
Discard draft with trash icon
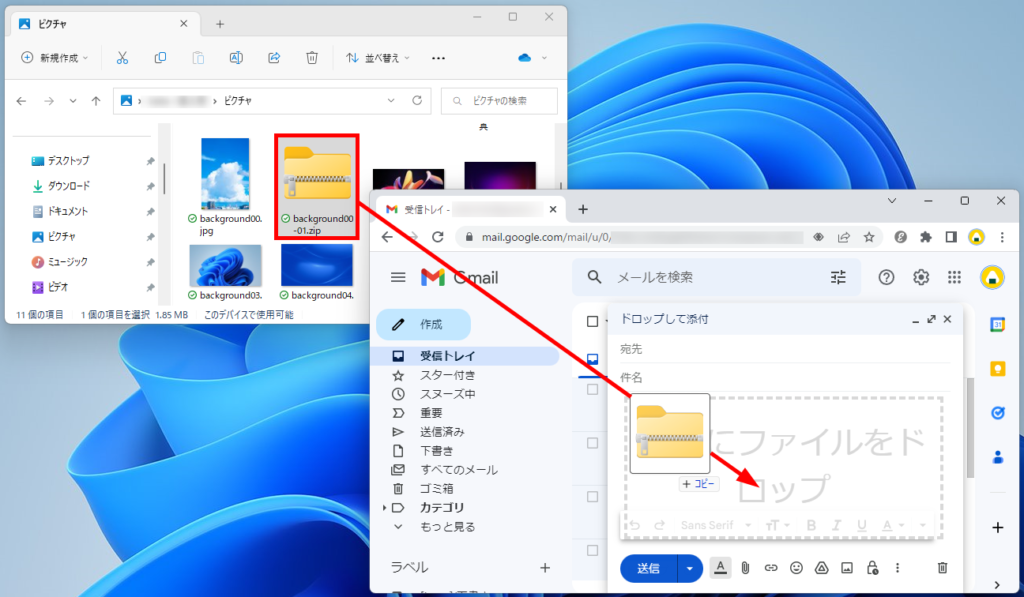[942, 568]
